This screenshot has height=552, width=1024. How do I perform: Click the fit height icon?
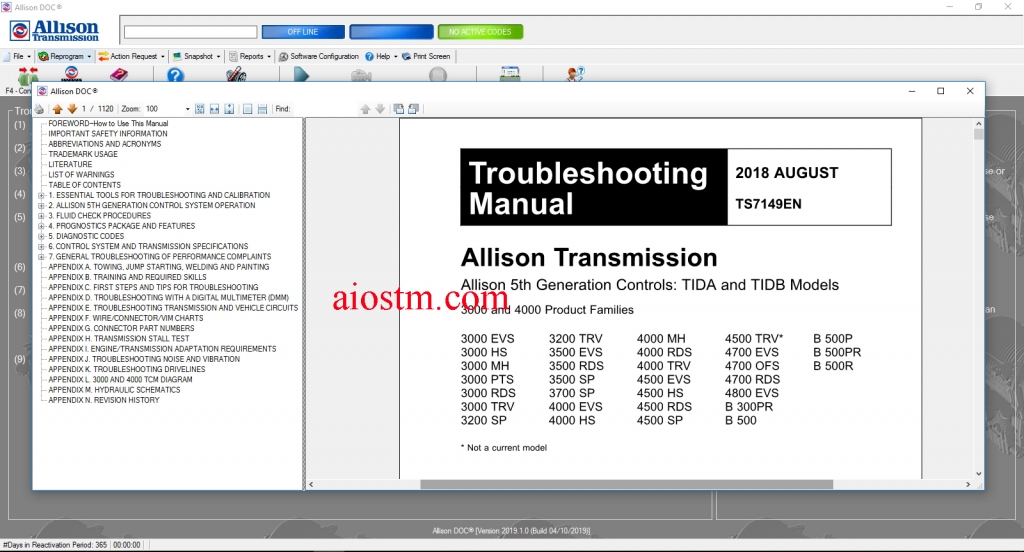(x=229, y=109)
